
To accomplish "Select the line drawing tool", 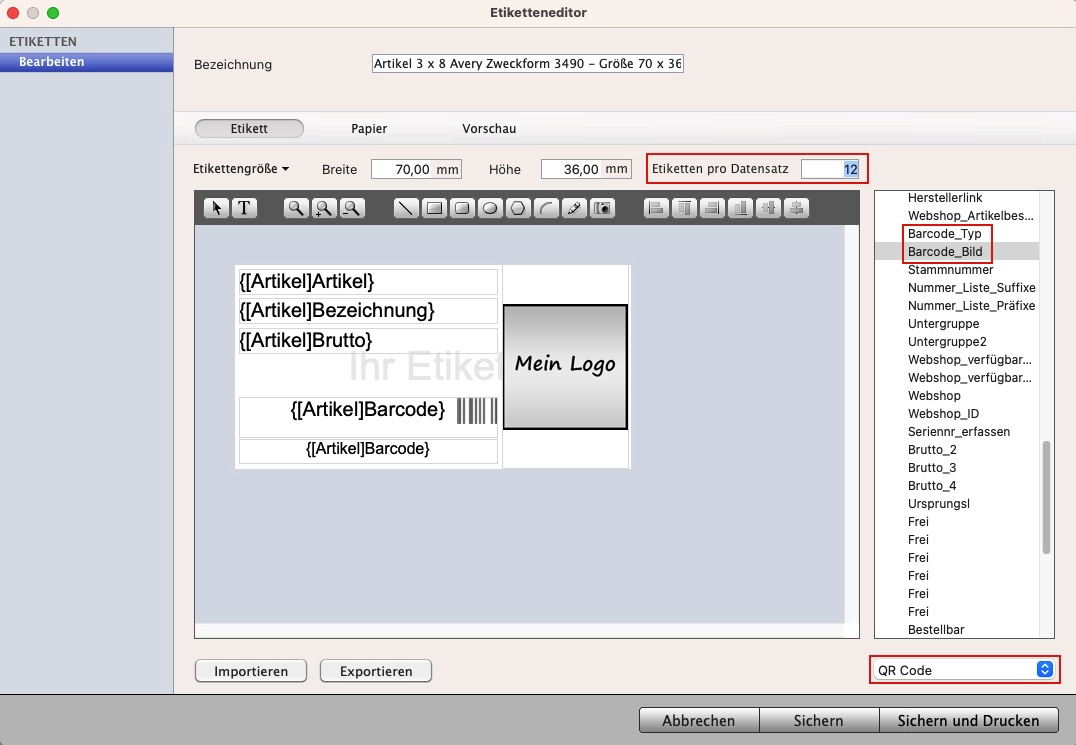I will (x=406, y=208).
